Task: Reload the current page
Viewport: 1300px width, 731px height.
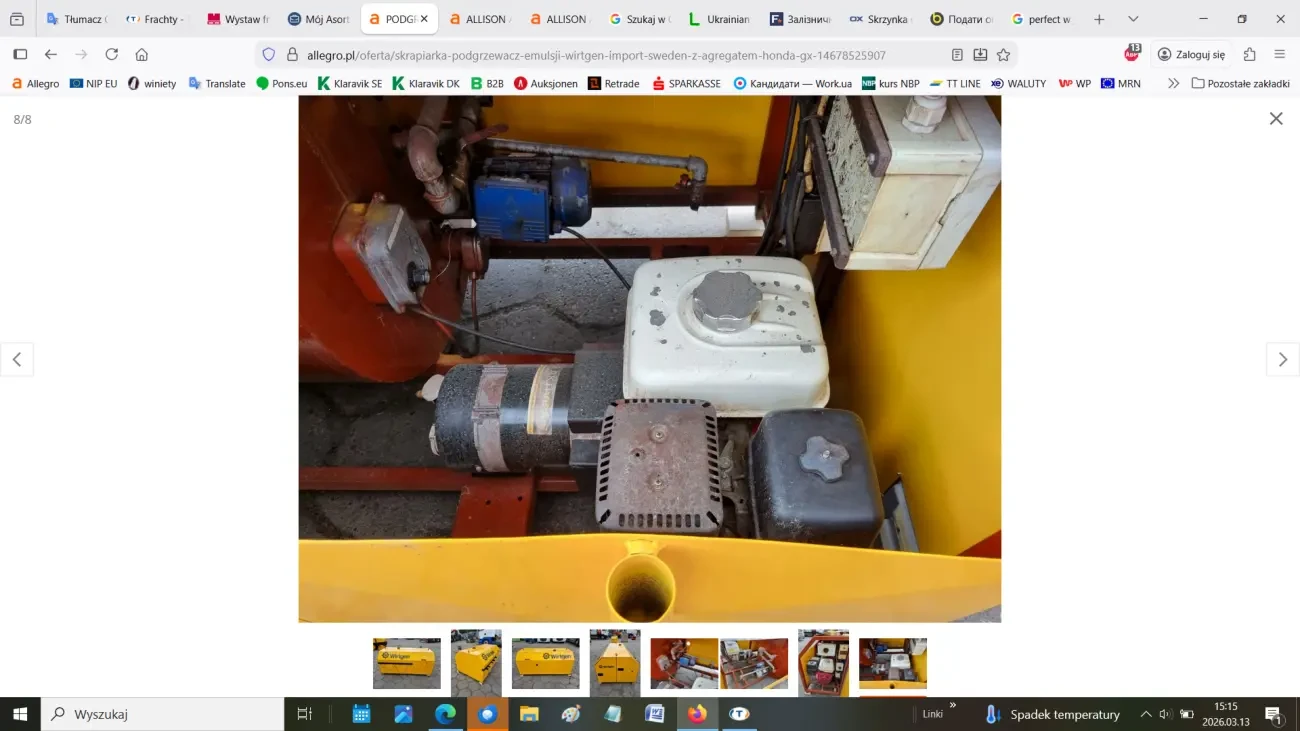Action: click(112, 55)
